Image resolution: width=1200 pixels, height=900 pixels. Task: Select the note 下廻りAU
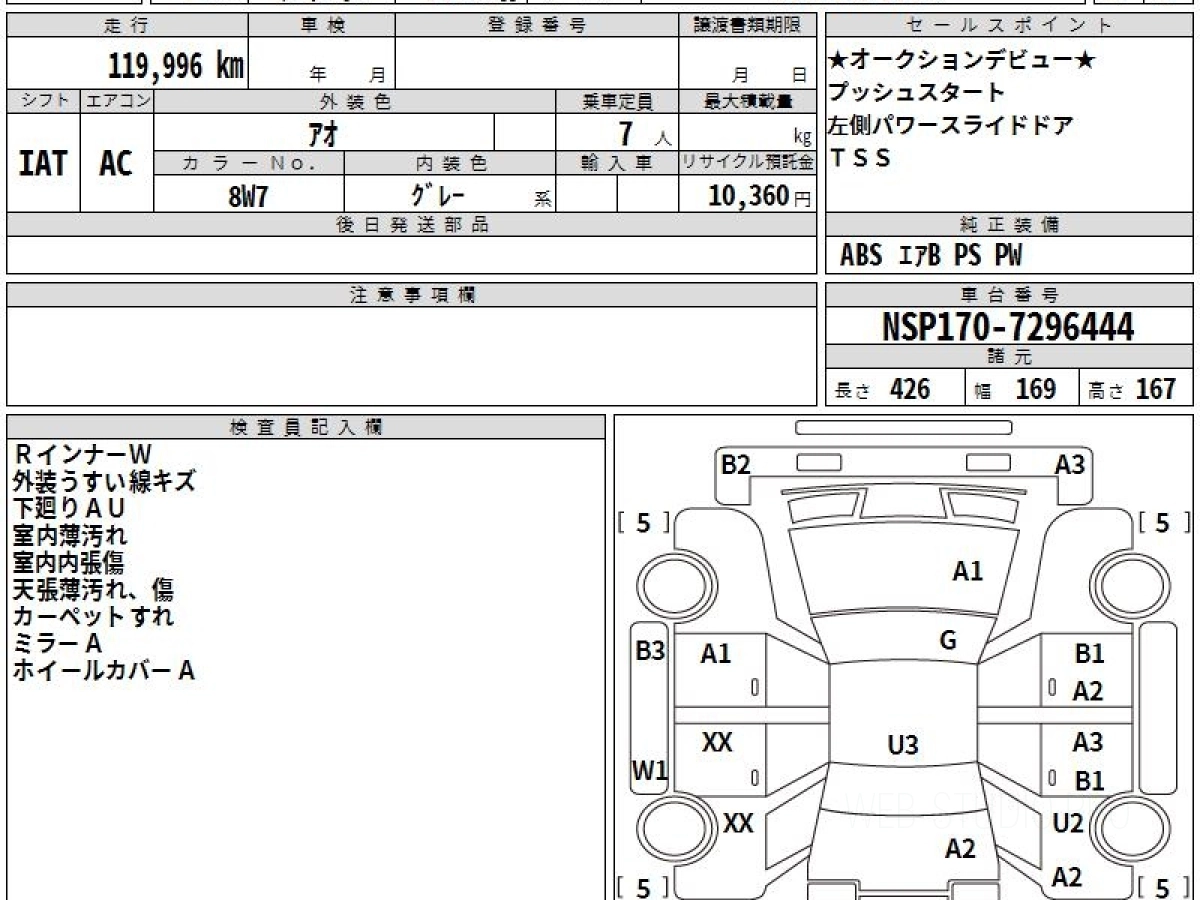pyautogui.click(x=69, y=509)
